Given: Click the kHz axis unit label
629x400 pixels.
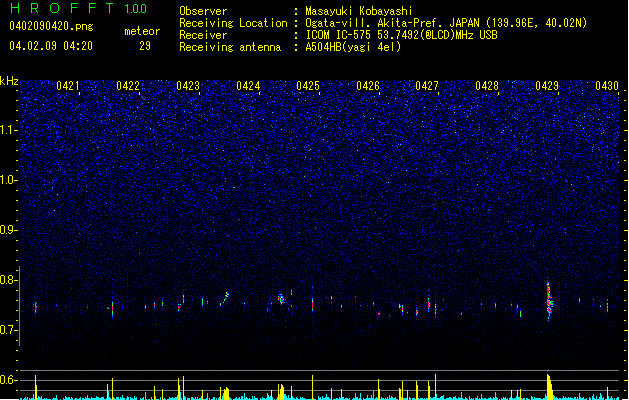Looking at the screenshot, I should [9, 81].
